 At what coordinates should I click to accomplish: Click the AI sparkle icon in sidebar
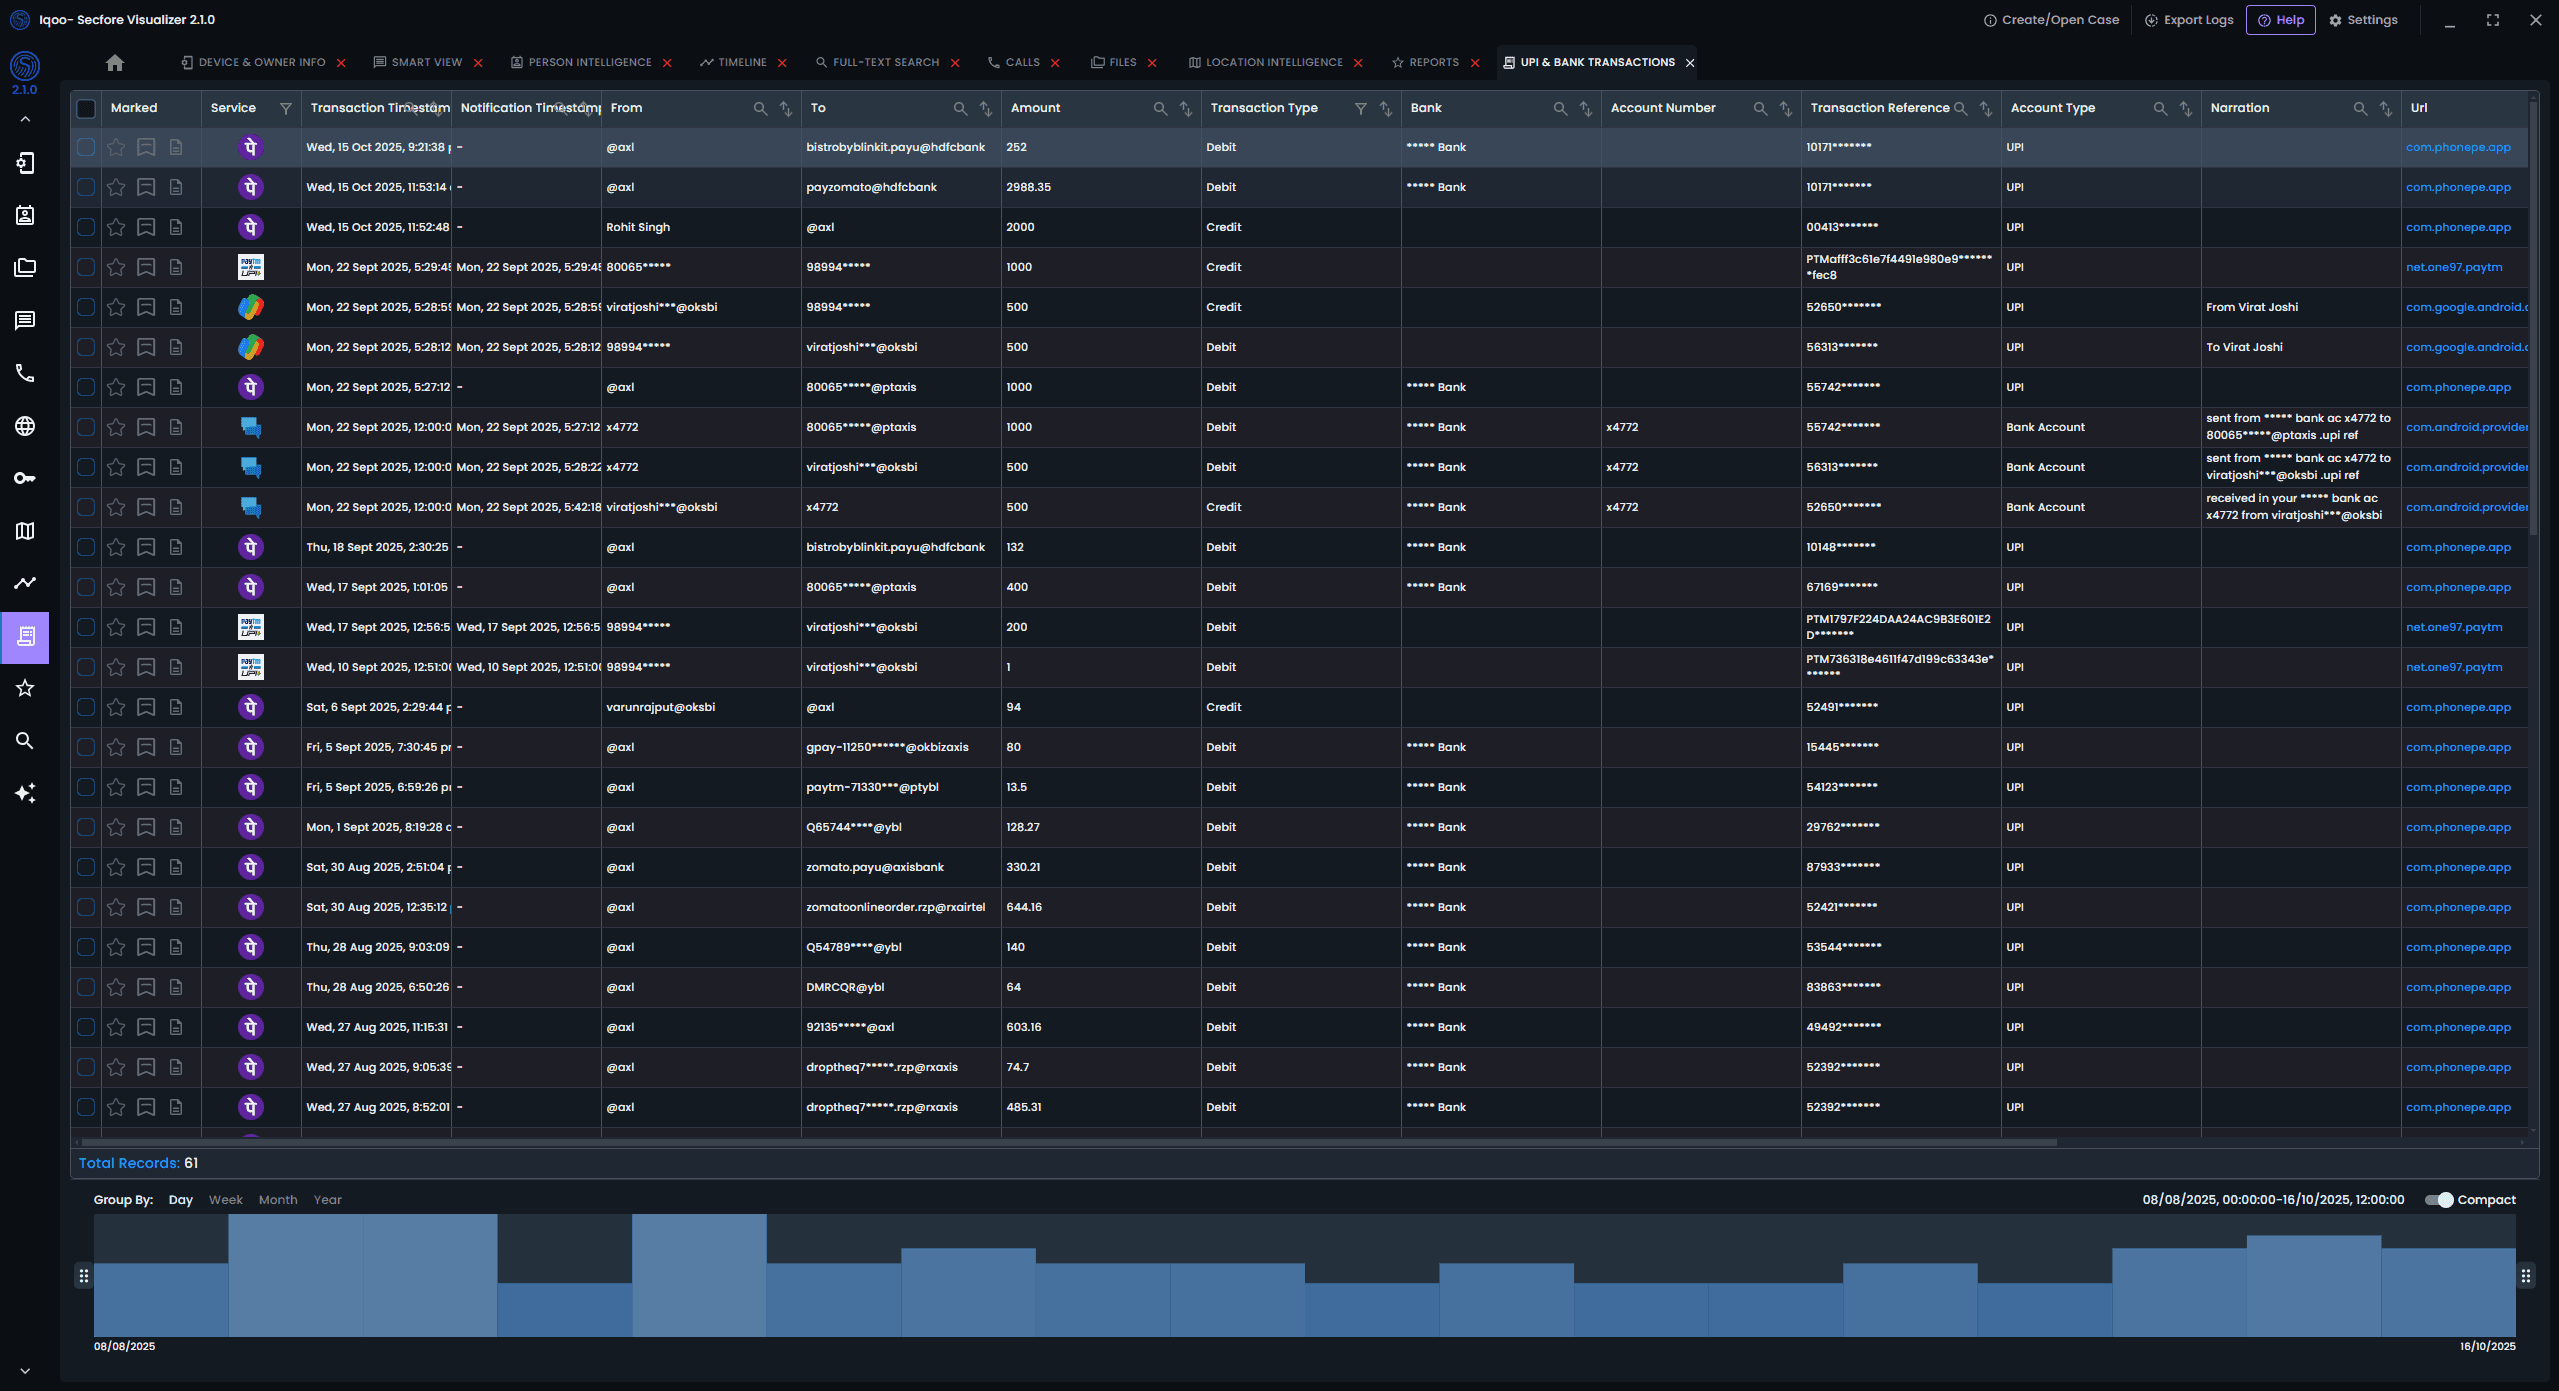(x=25, y=793)
